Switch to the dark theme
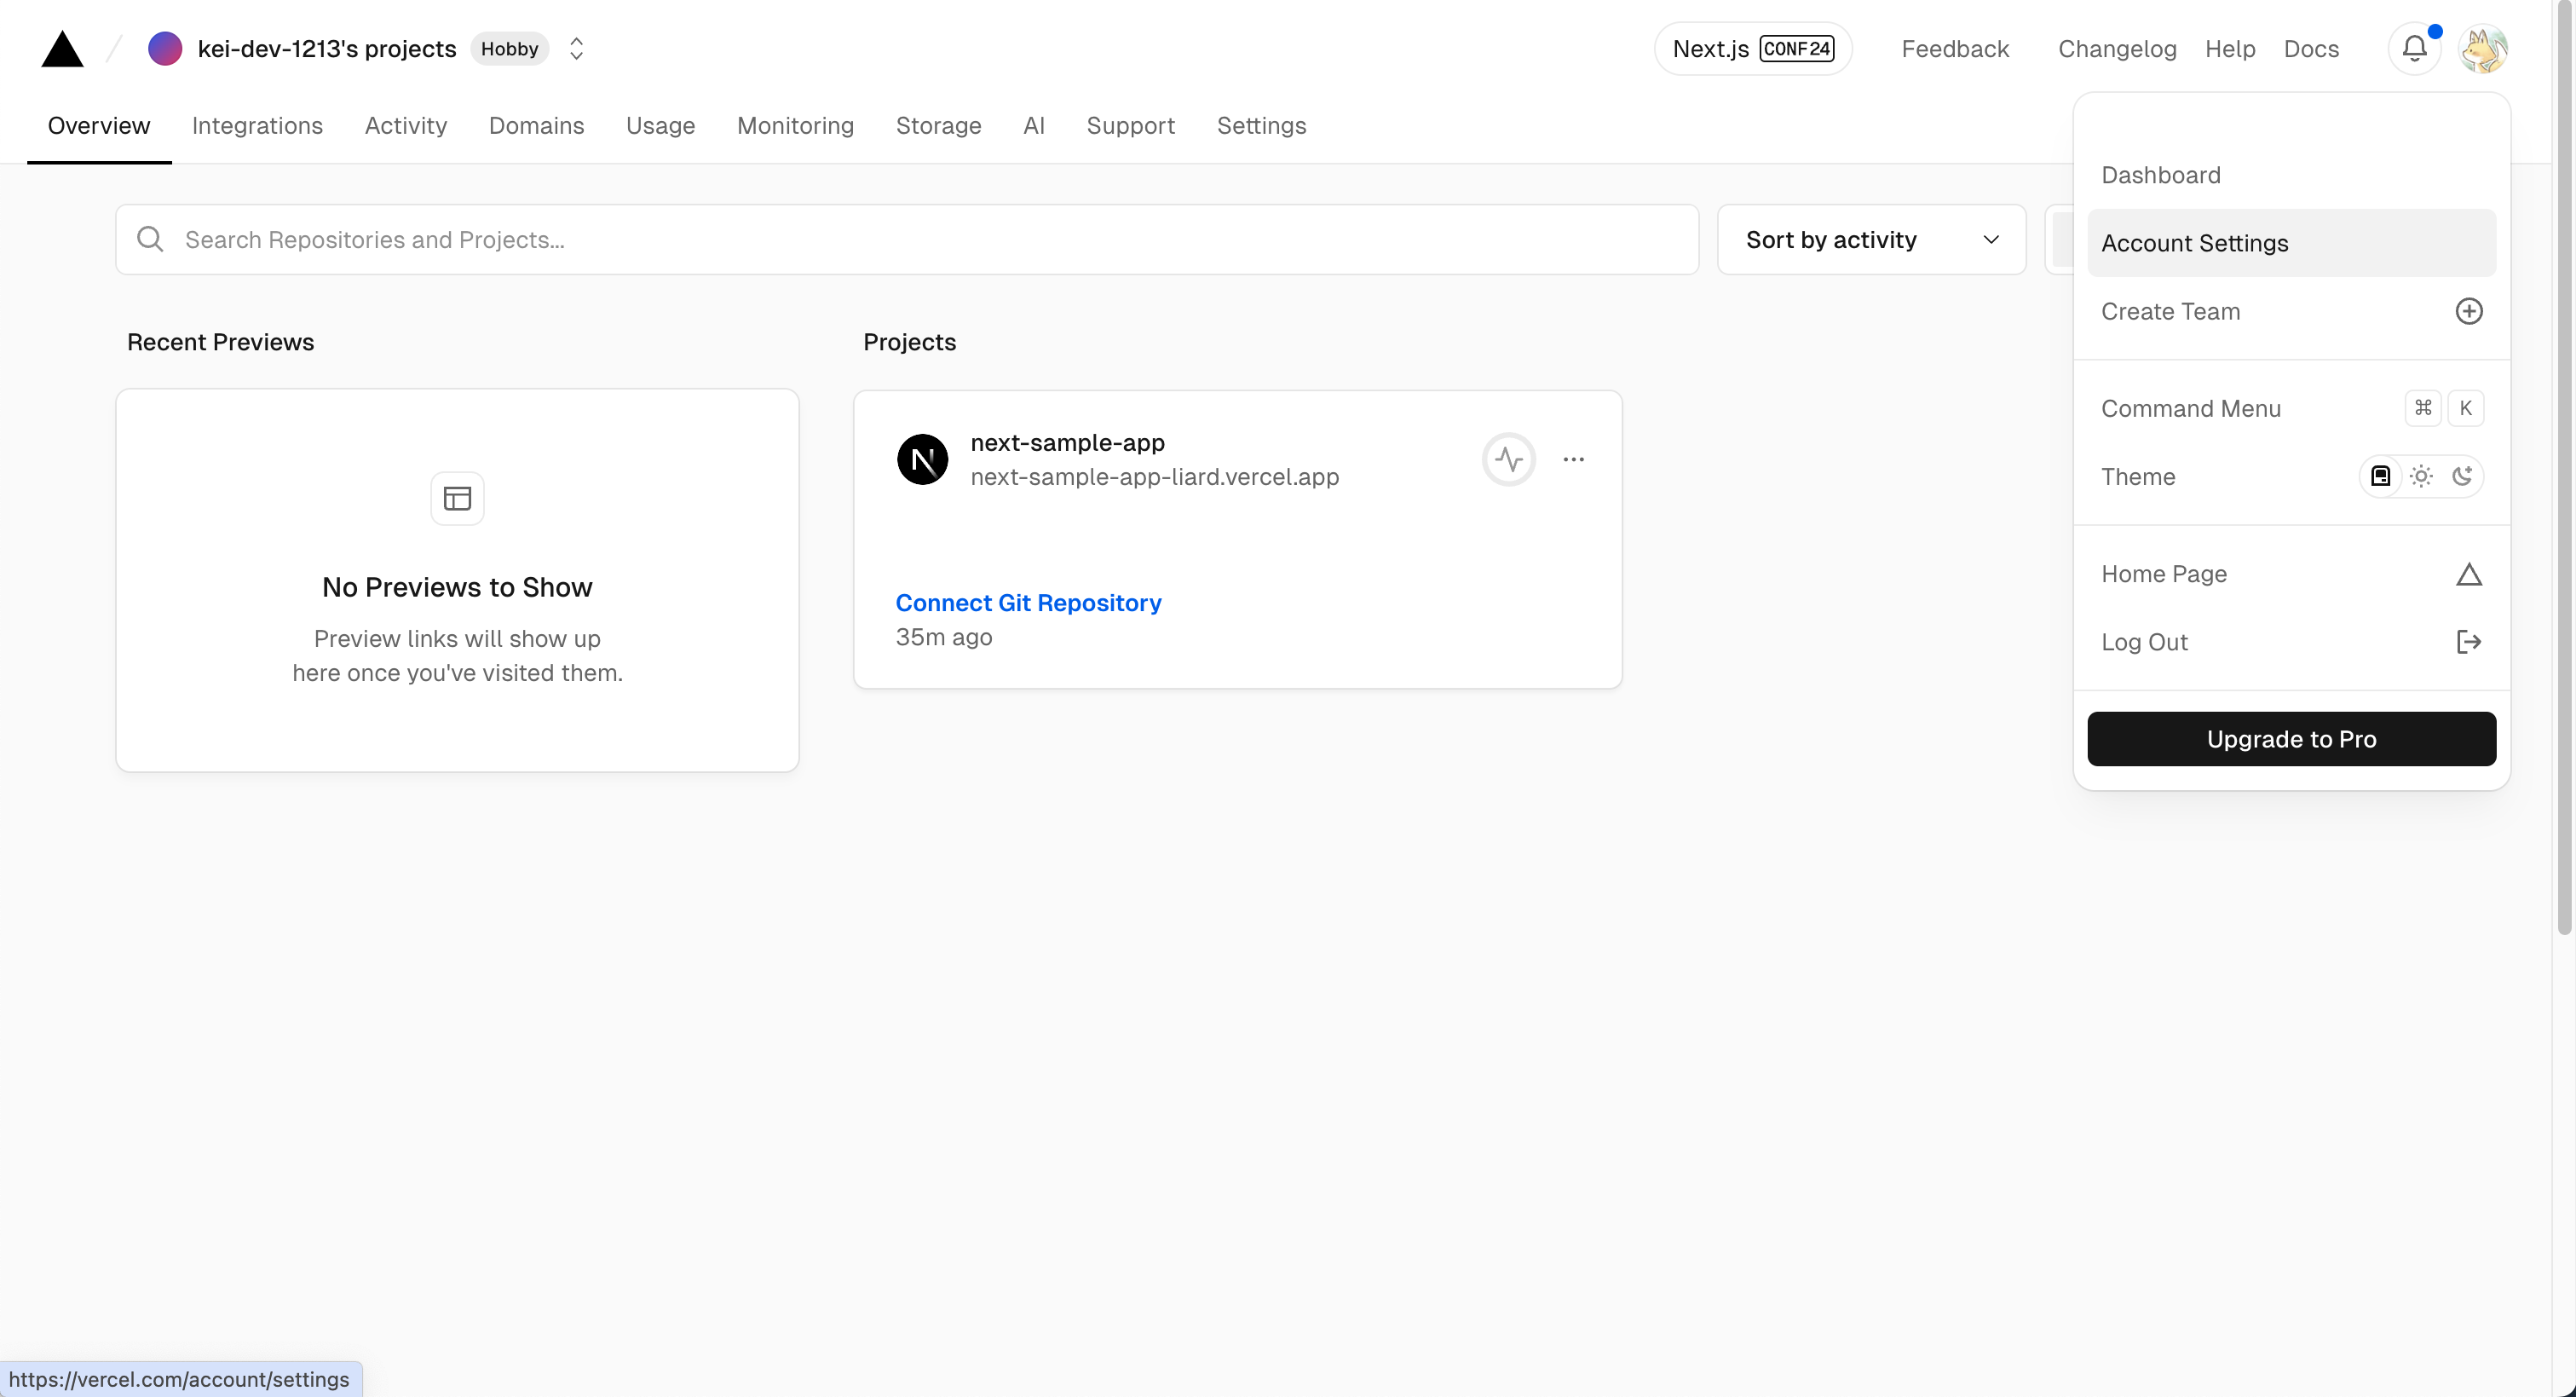Image resolution: width=2576 pixels, height=1397 pixels. pyautogui.click(x=2462, y=476)
